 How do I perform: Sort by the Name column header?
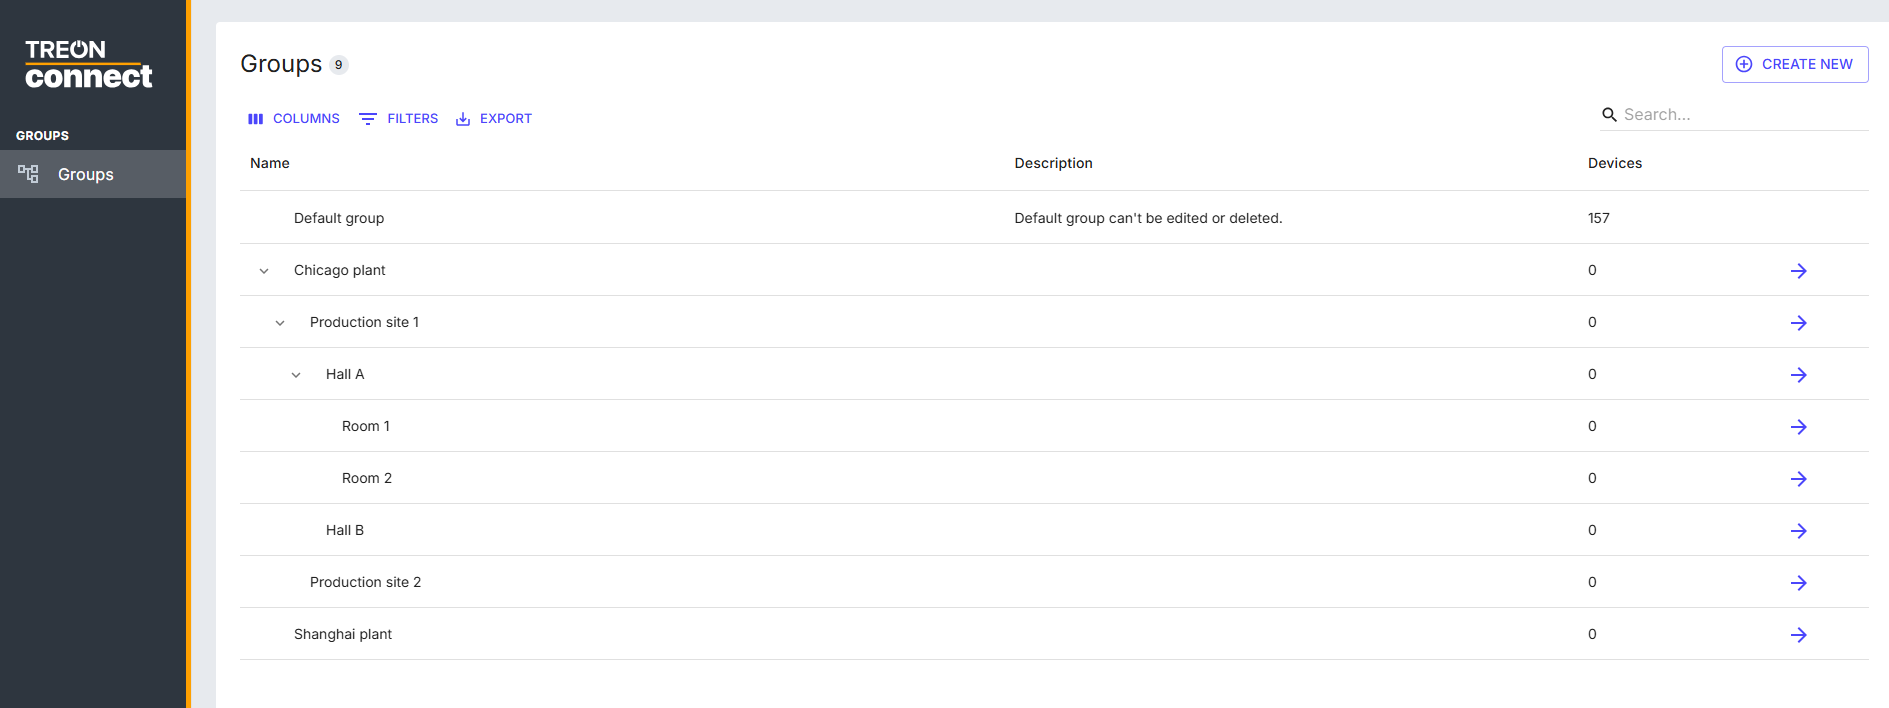coord(270,163)
